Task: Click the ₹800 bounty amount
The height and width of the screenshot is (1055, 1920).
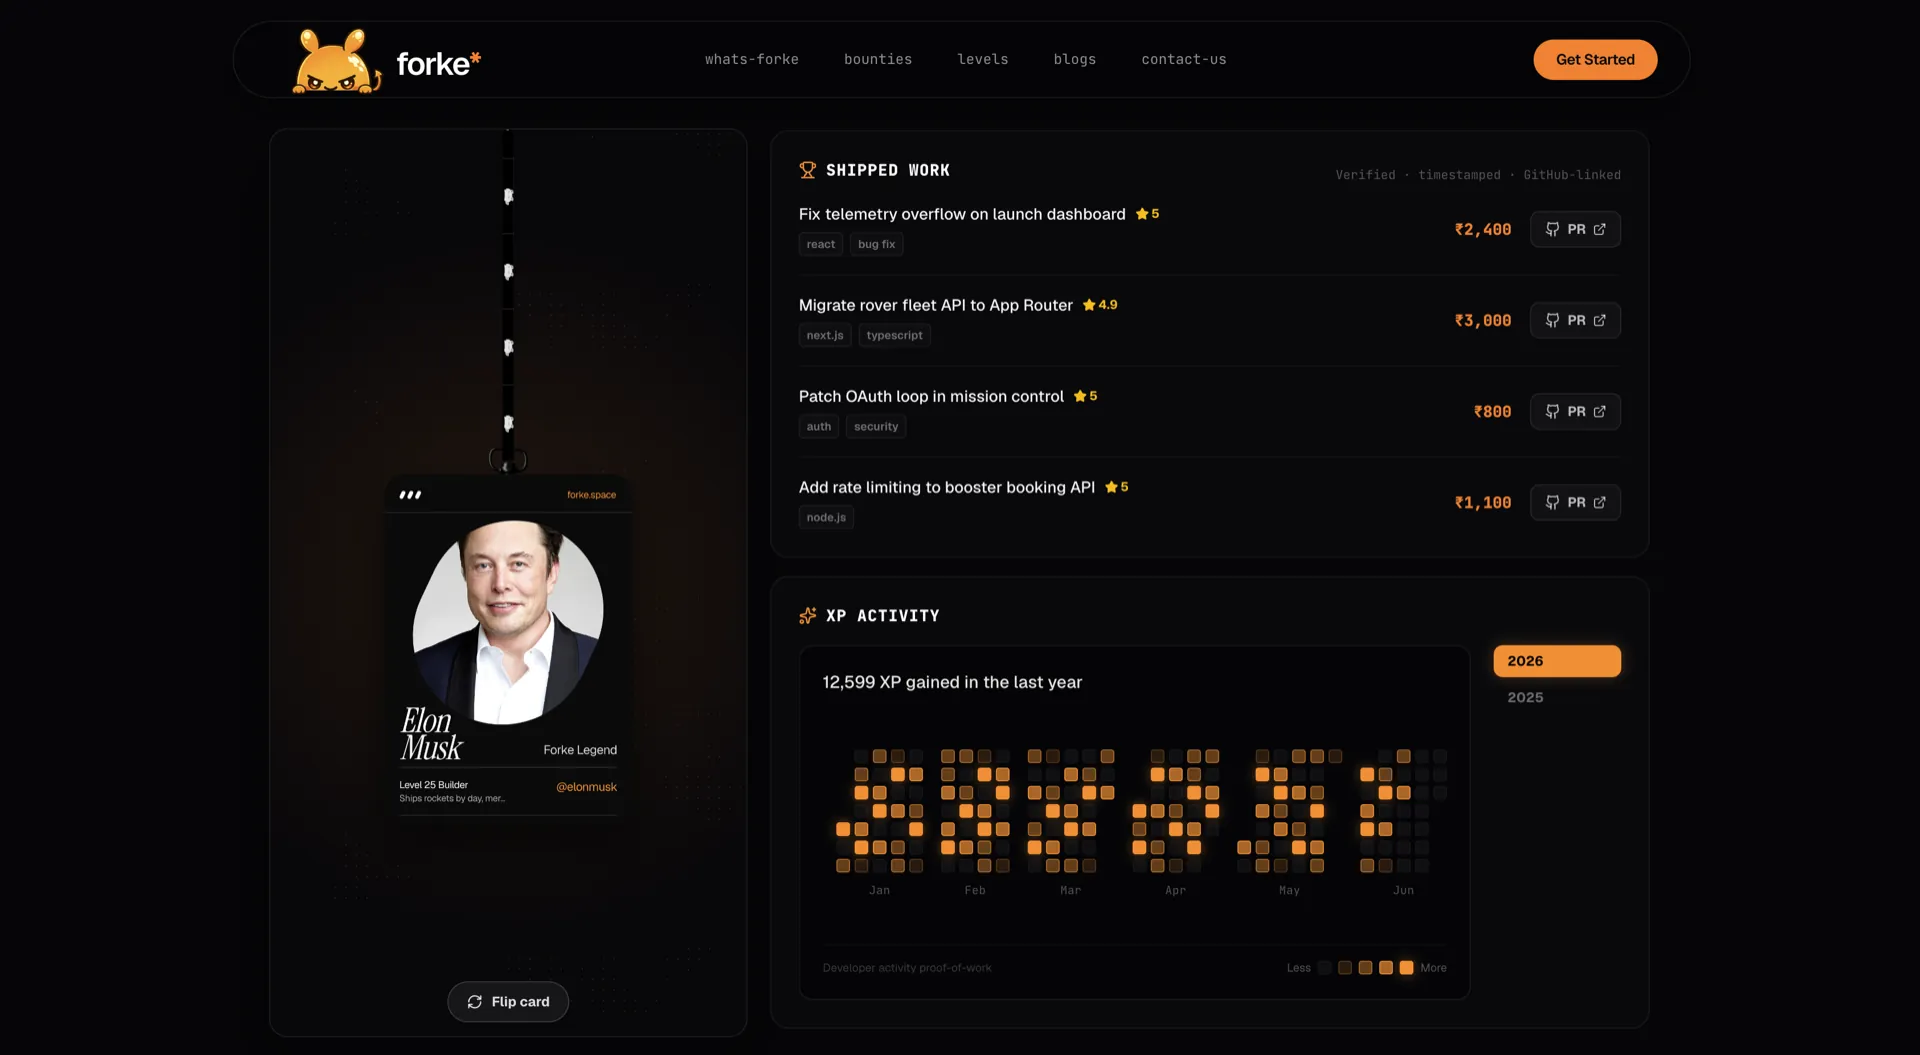Action: tap(1492, 411)
